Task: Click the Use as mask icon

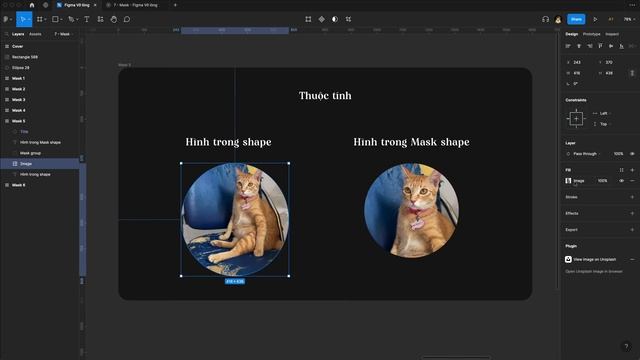Action: coord(335,19)
